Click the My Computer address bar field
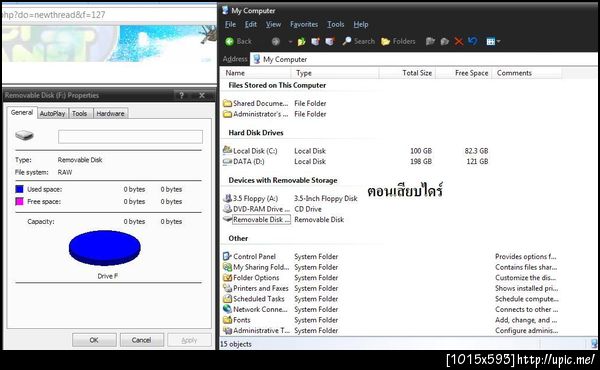The image size is (600, 370). pyautogui.click(x=423, y=59)
